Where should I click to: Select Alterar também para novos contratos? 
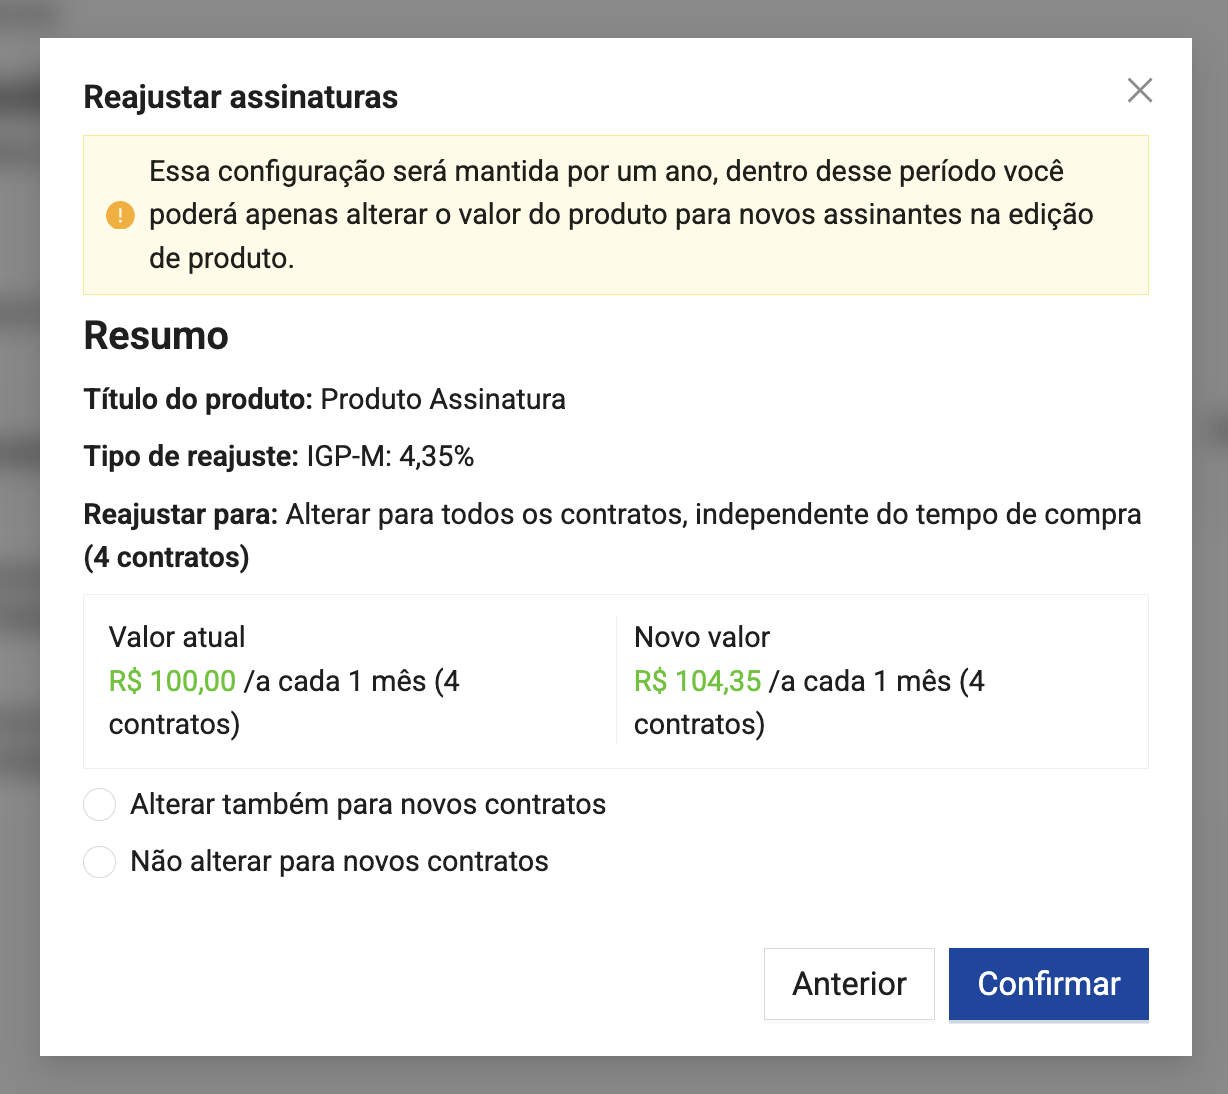point(100,805)
